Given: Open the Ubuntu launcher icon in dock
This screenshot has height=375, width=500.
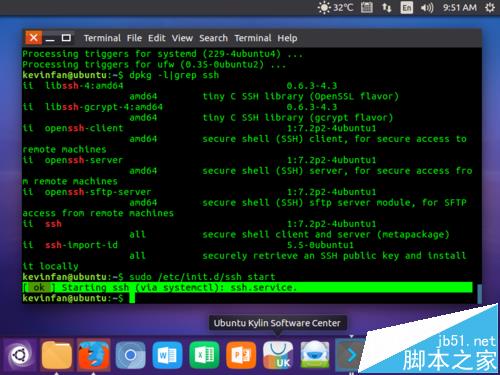Looking at the screenshot, I should coord(20,355).
